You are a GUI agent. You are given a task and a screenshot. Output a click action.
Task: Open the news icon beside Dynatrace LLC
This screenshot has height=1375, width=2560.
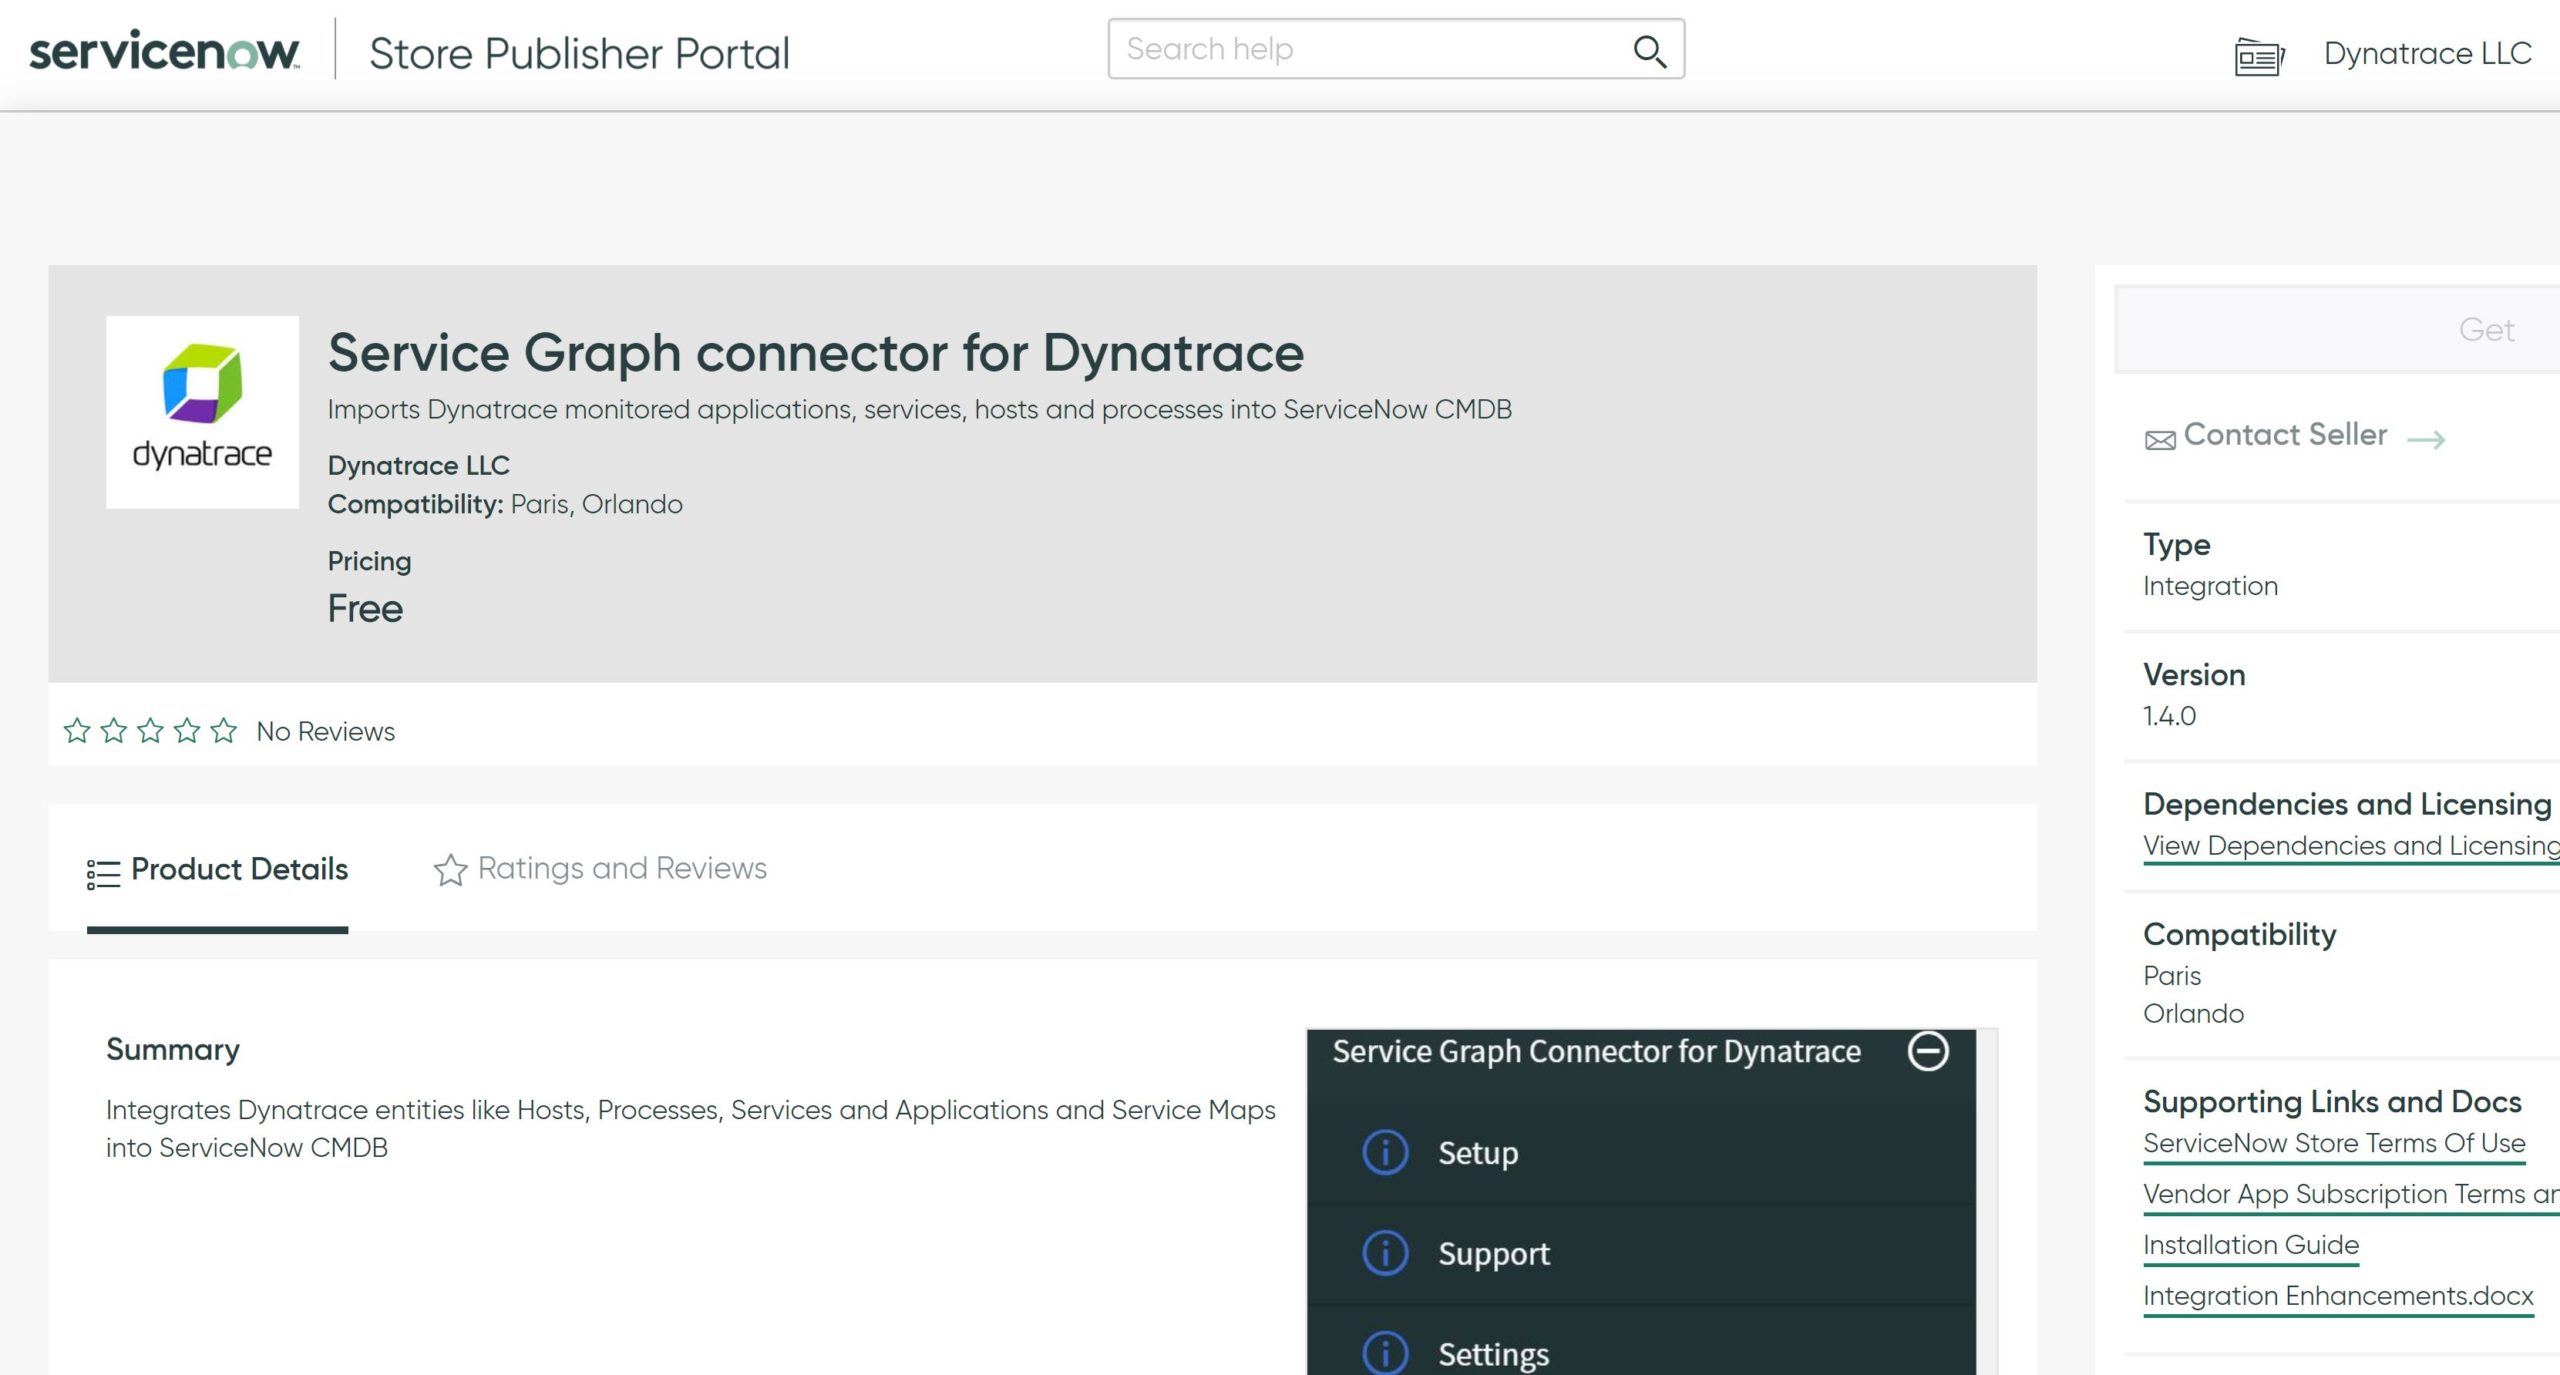click(x=2259, y=55)
